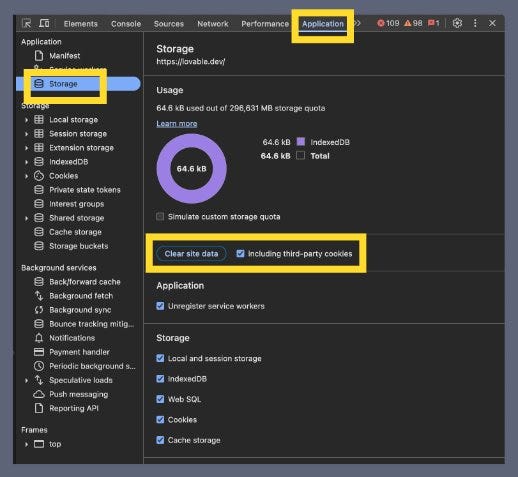Select the inspect element picker icon
The width and height of the screenshot is (518, 477).
(x=26, y=23)
